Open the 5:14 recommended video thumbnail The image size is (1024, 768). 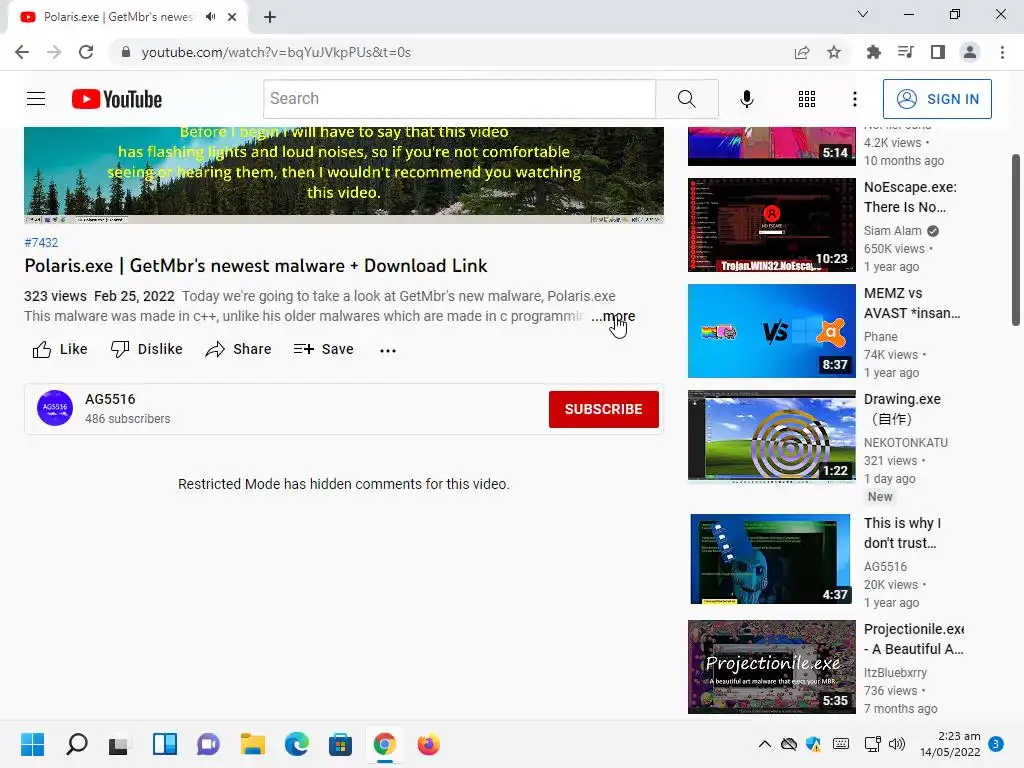click(771, 146)
